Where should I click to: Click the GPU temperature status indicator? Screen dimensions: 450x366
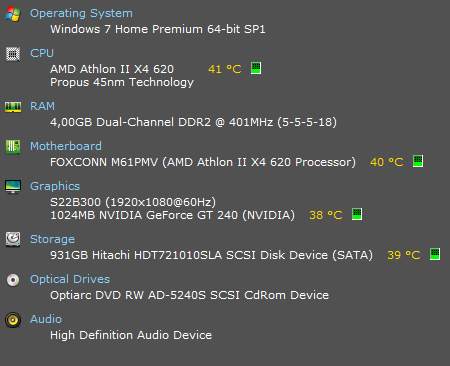[357, 214]
